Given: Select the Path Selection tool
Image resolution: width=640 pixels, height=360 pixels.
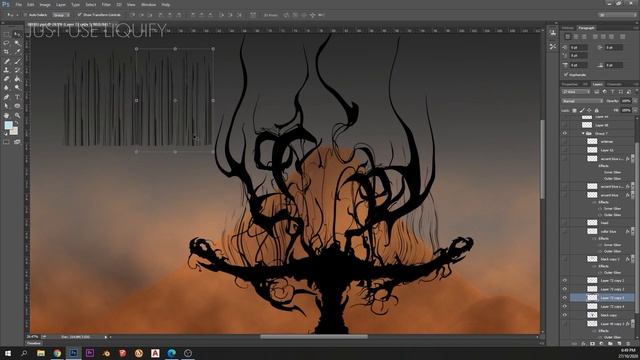Looking at the screenshot, I should (7, 106).
